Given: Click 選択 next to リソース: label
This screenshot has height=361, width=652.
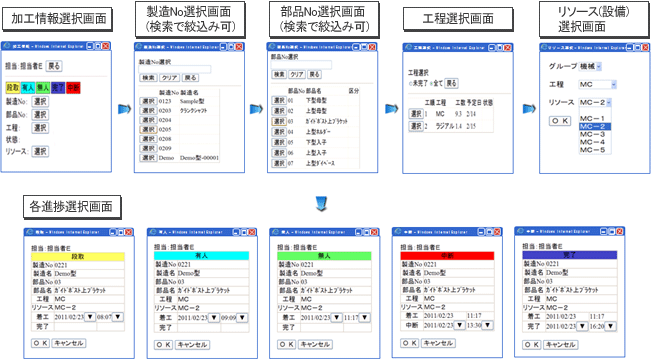Looking at the screenshot, I should point(40,151).
